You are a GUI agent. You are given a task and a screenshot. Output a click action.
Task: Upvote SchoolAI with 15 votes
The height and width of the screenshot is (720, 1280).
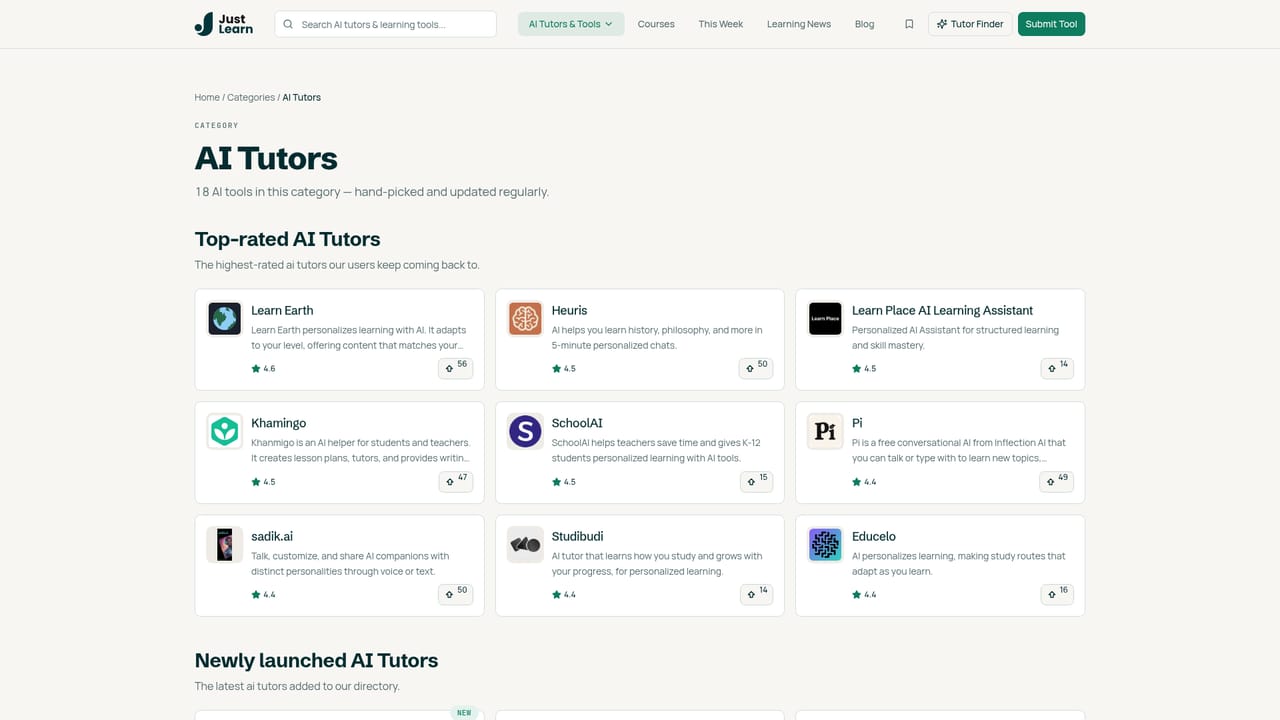pyautogui.click(x=756, y=481)
